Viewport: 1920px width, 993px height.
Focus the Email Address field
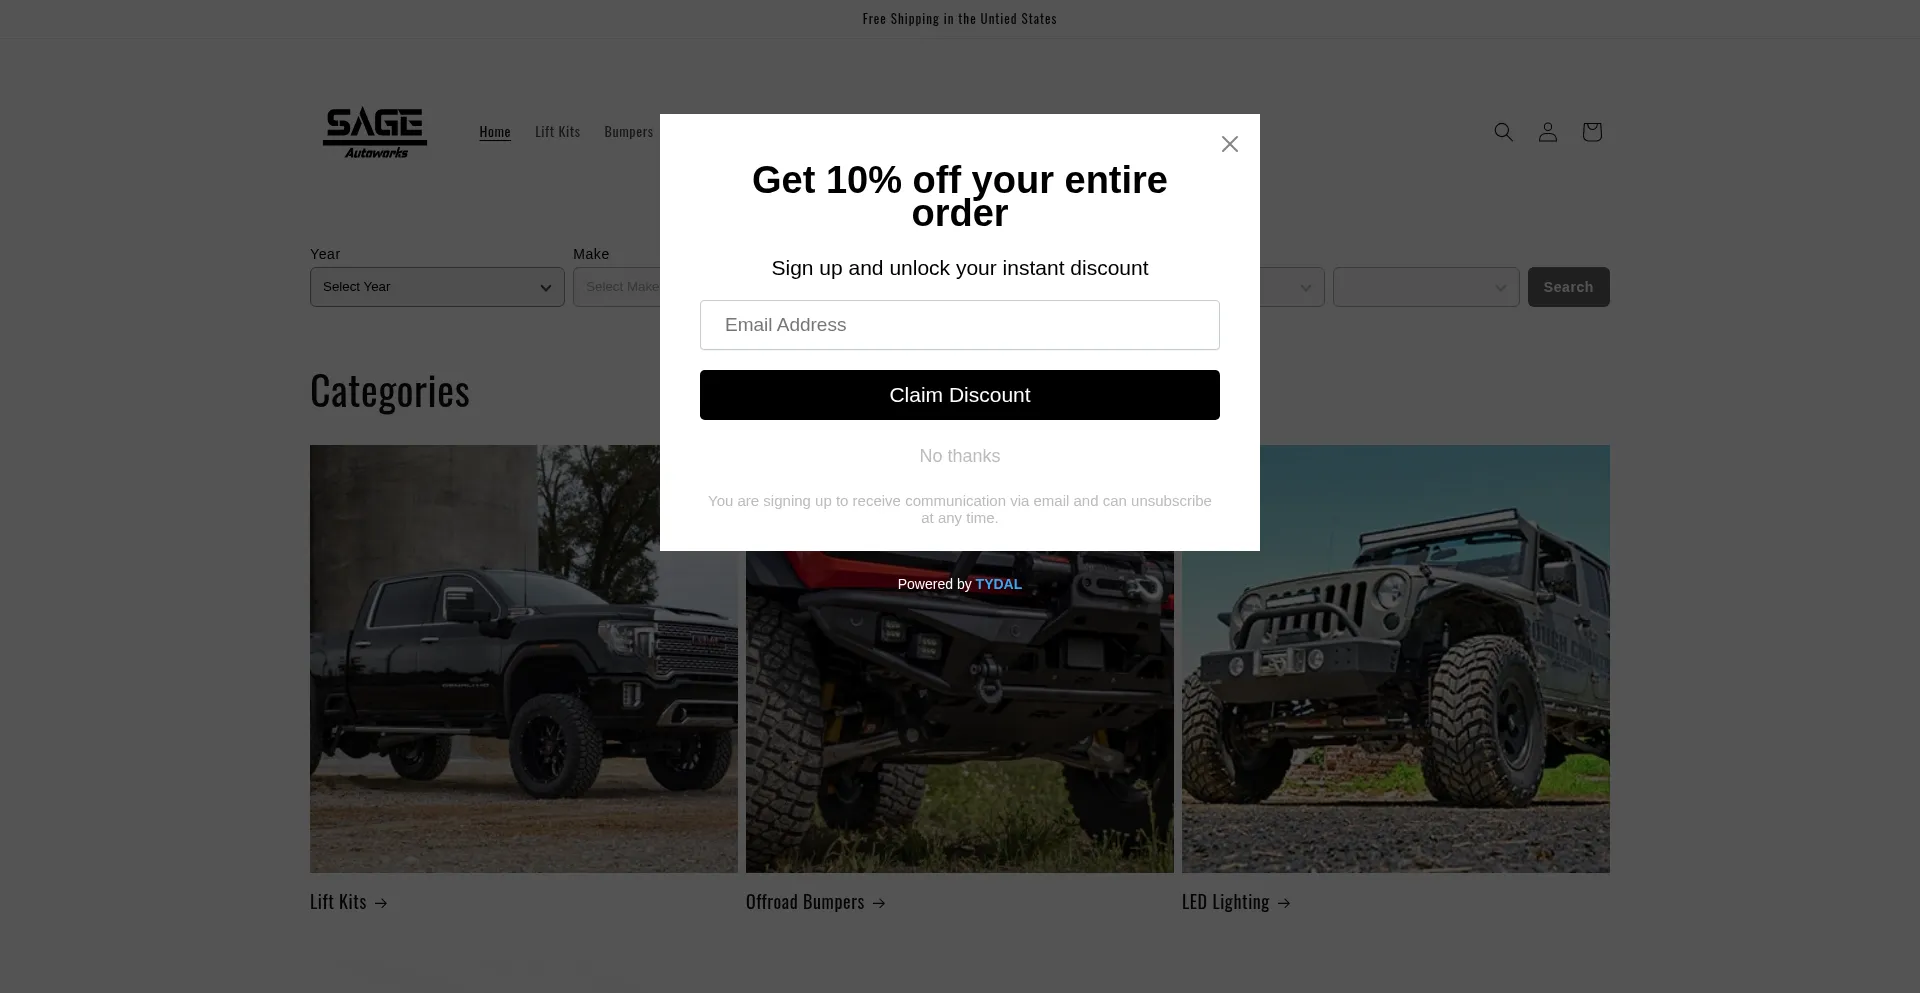pyautogui.click(x=960, y=325)
